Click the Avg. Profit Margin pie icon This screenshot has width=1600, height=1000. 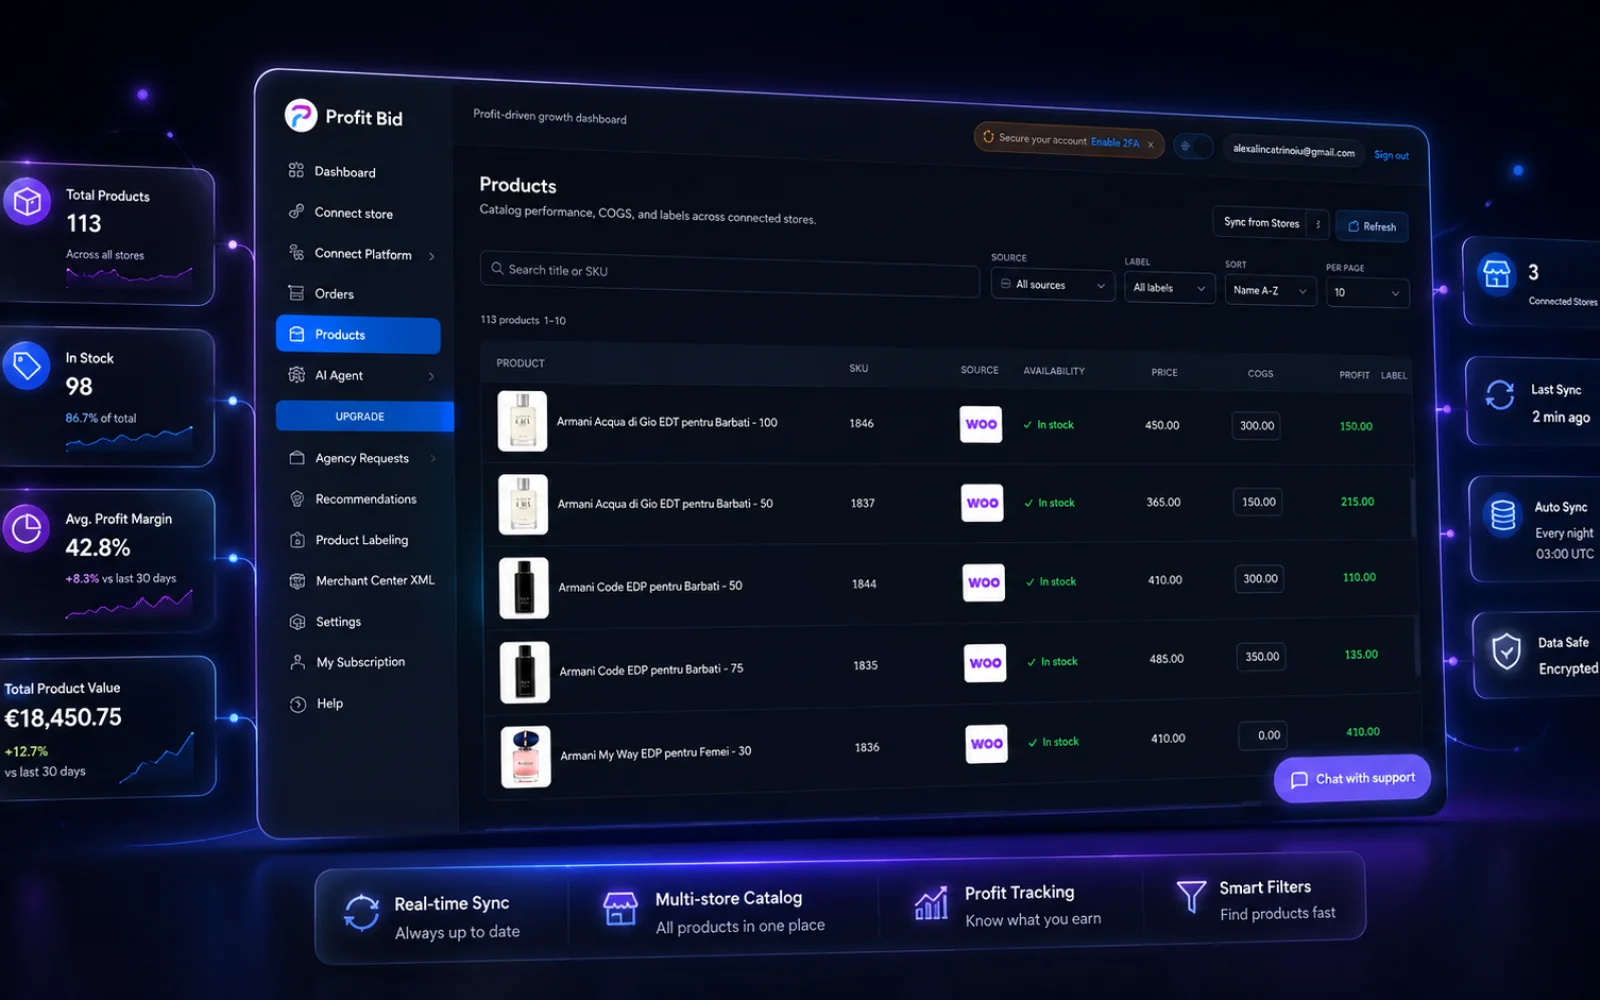click(26, 529)
